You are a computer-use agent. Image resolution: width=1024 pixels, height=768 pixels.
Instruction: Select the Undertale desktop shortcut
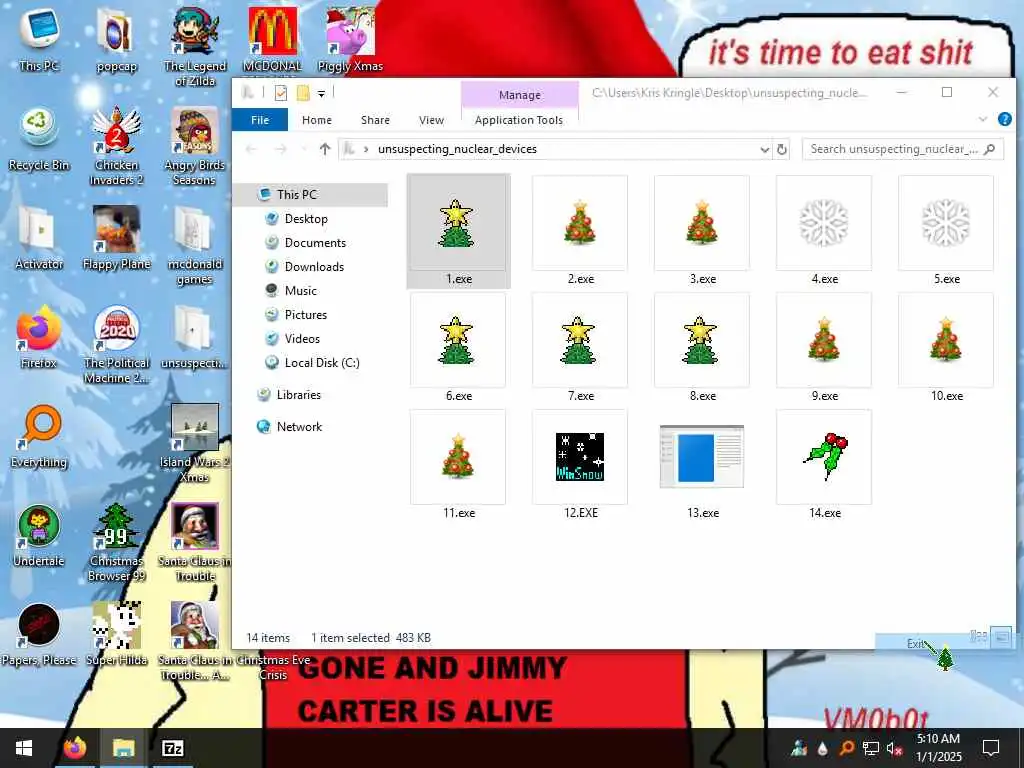point(39,536)
